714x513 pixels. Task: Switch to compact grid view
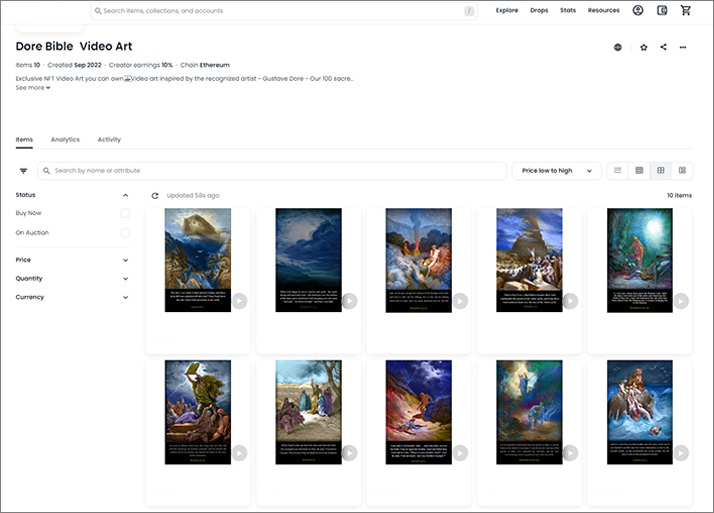(x=639, y=170)
